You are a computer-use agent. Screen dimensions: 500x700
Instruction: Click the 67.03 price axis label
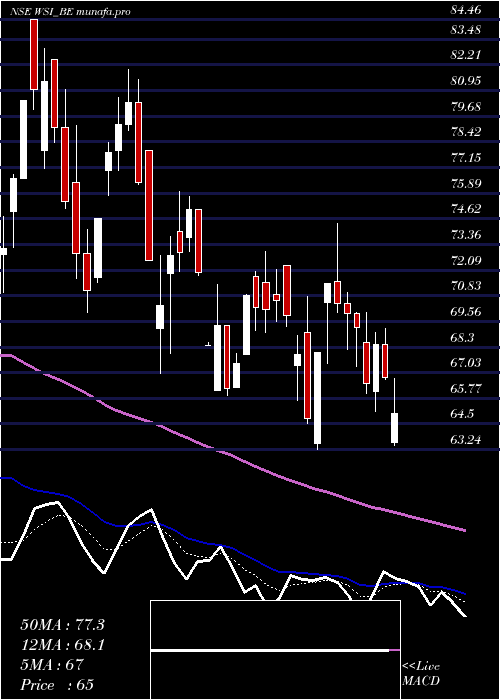point(466,362)
